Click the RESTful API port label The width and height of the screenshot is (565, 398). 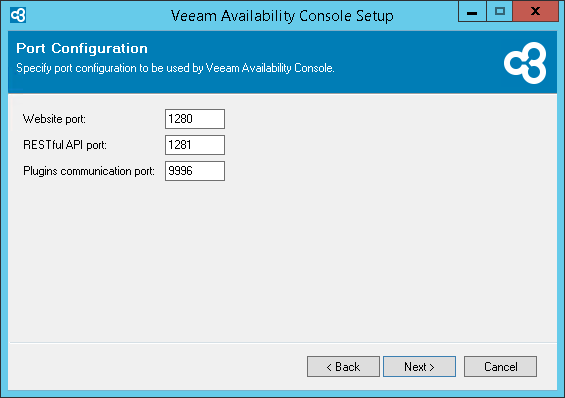click(x=65, y=145)
